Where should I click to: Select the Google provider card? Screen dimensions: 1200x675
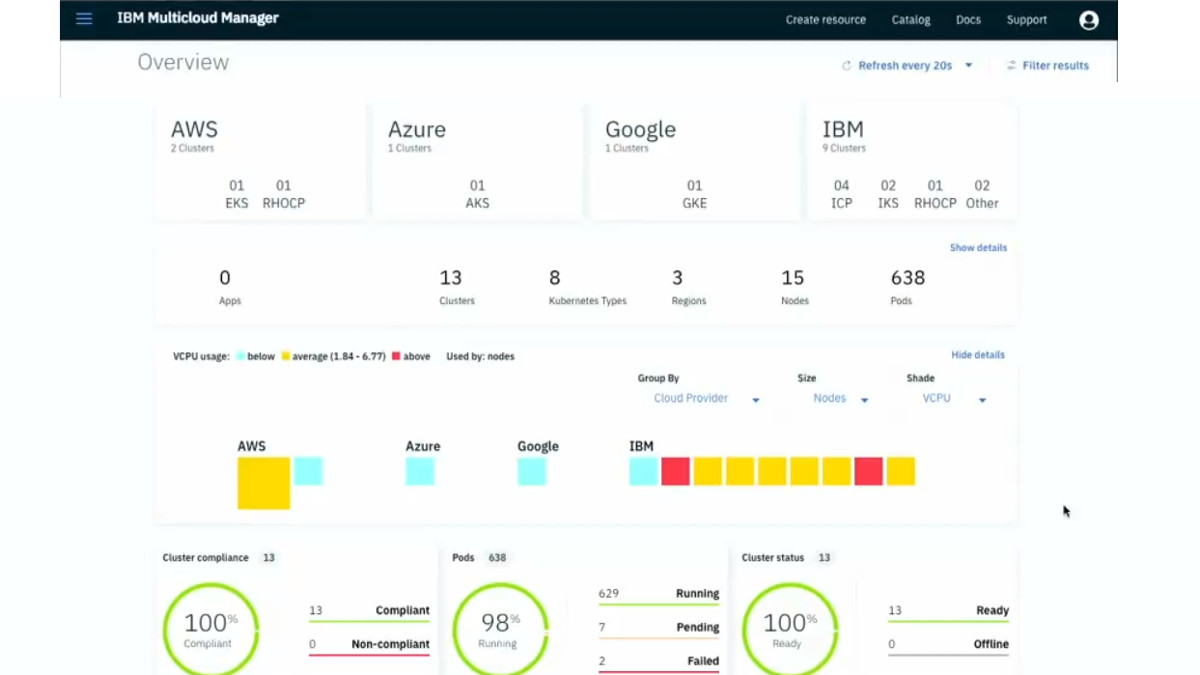[695, 161]
